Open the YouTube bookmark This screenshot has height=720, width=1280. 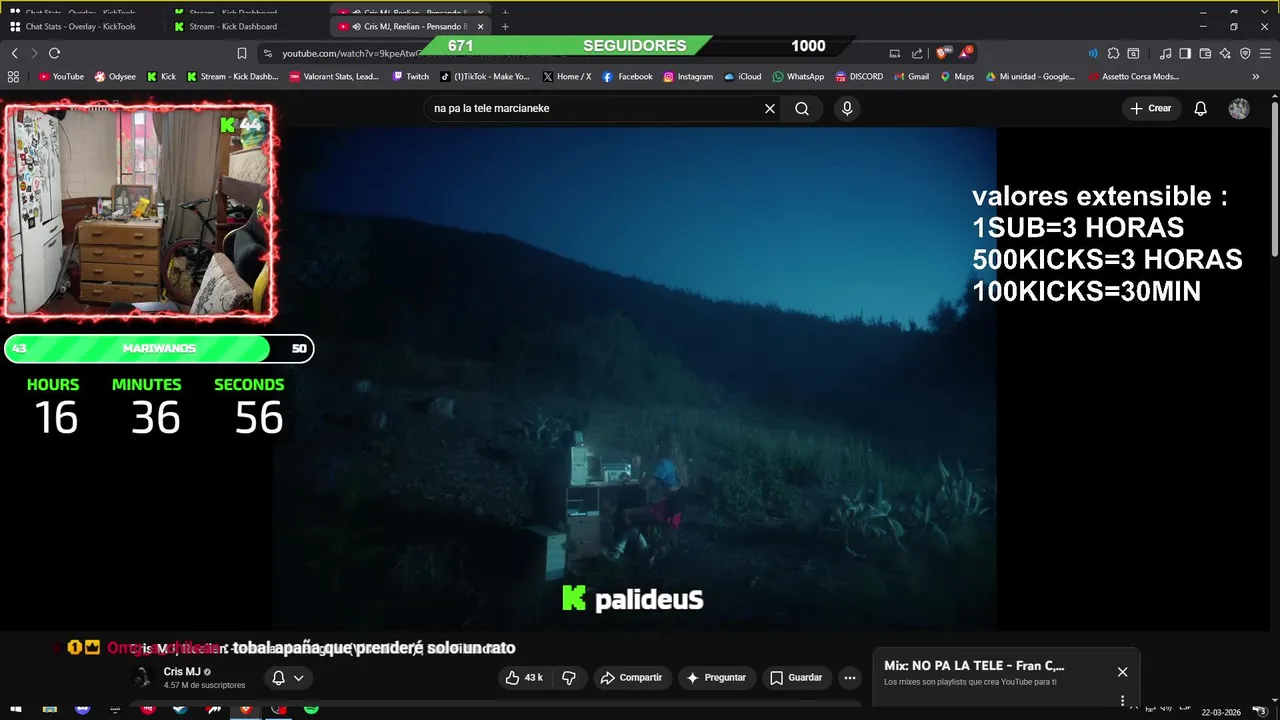[x=61, y=76]
